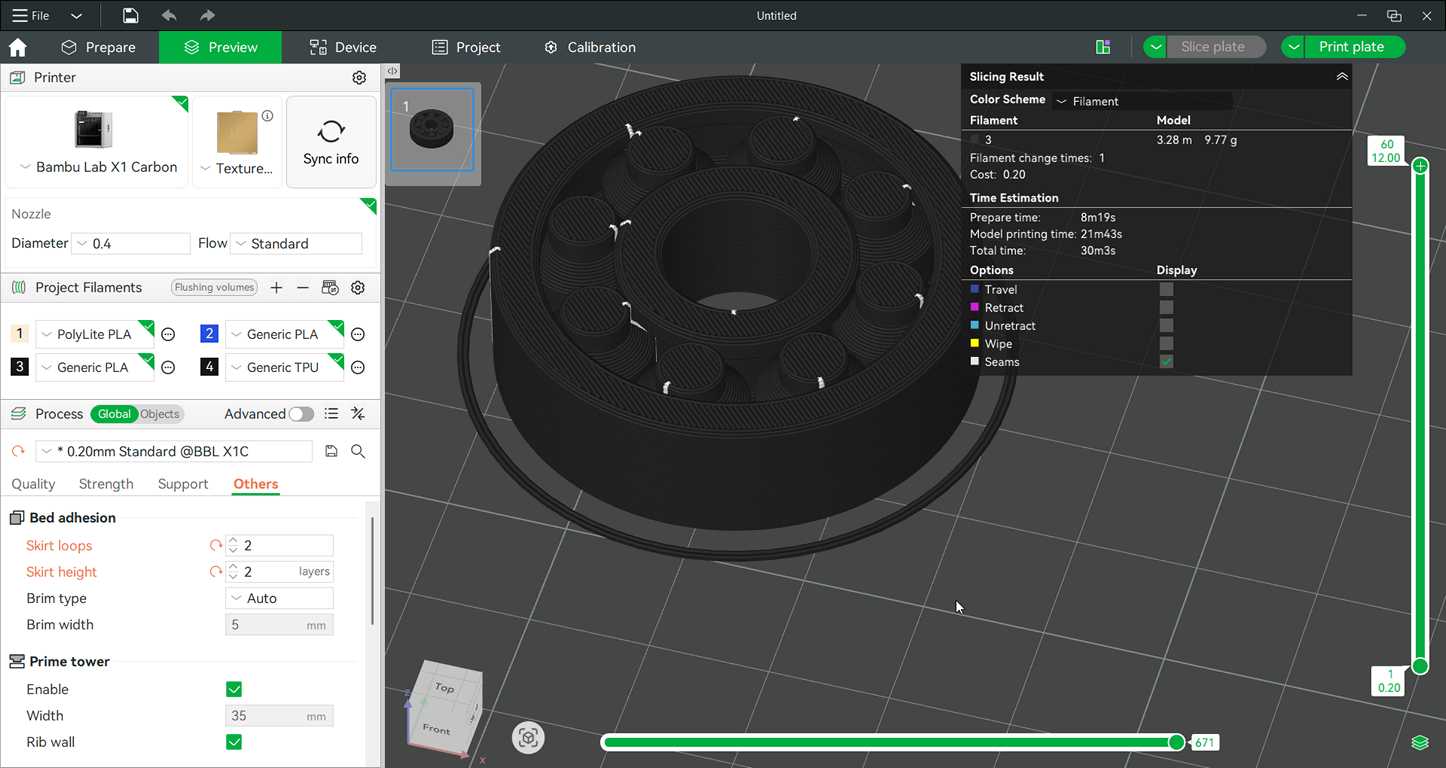
Task: Click the AMS sync filament icon
Action: click(x=330, y=287)
